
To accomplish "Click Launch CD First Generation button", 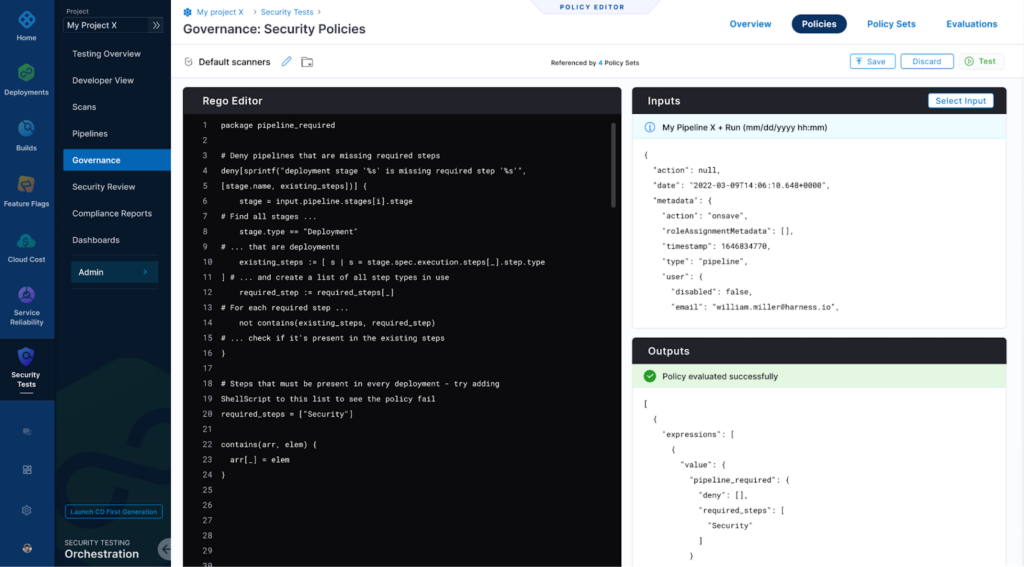I will (x=114, y=511).
